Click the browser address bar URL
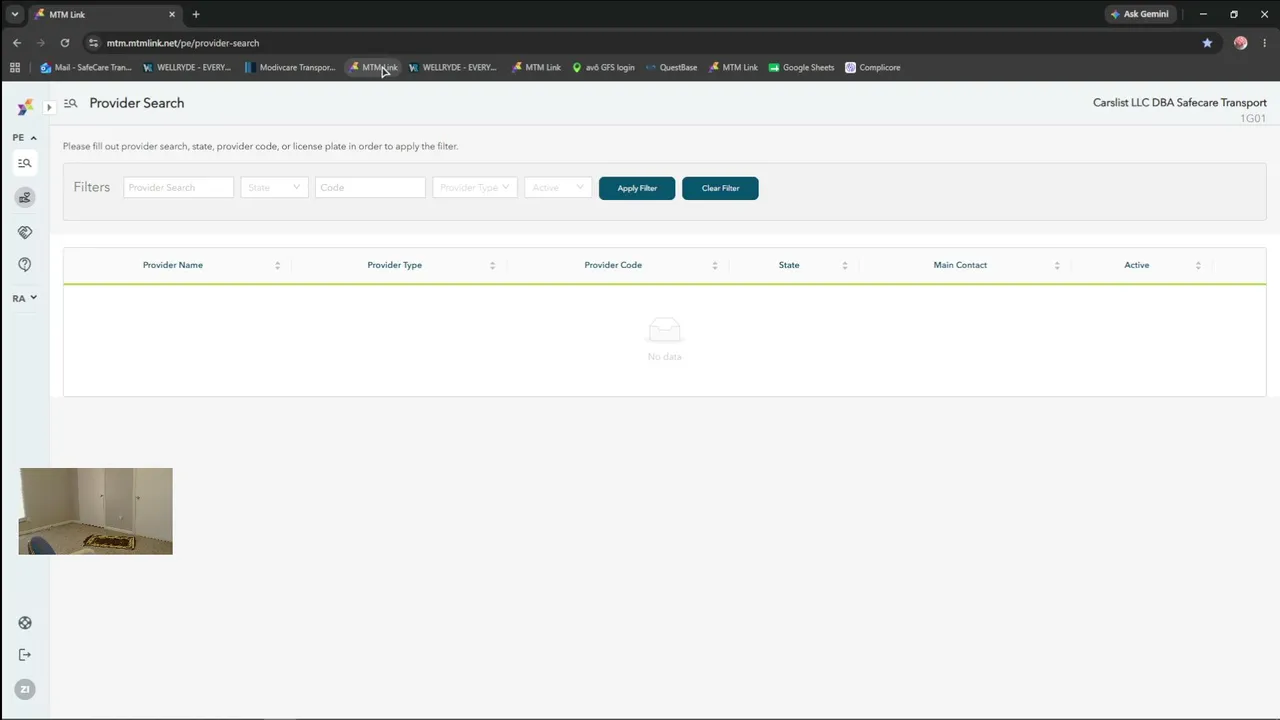1280x720 pixels. [183, 43]
